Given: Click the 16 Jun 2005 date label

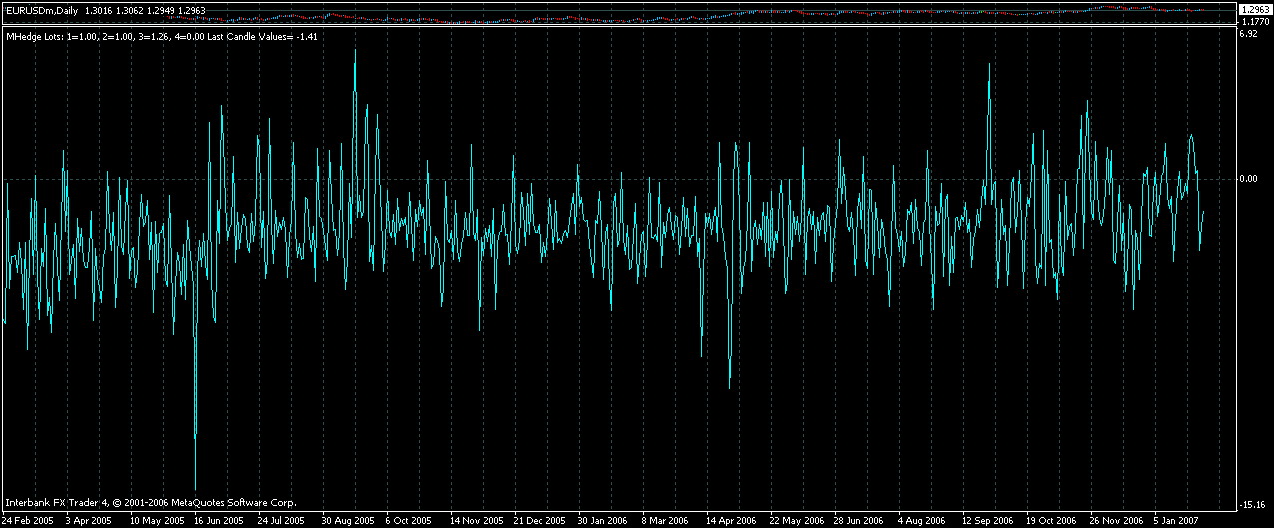Looking at the screenshot, I should (x=219, y=520).
